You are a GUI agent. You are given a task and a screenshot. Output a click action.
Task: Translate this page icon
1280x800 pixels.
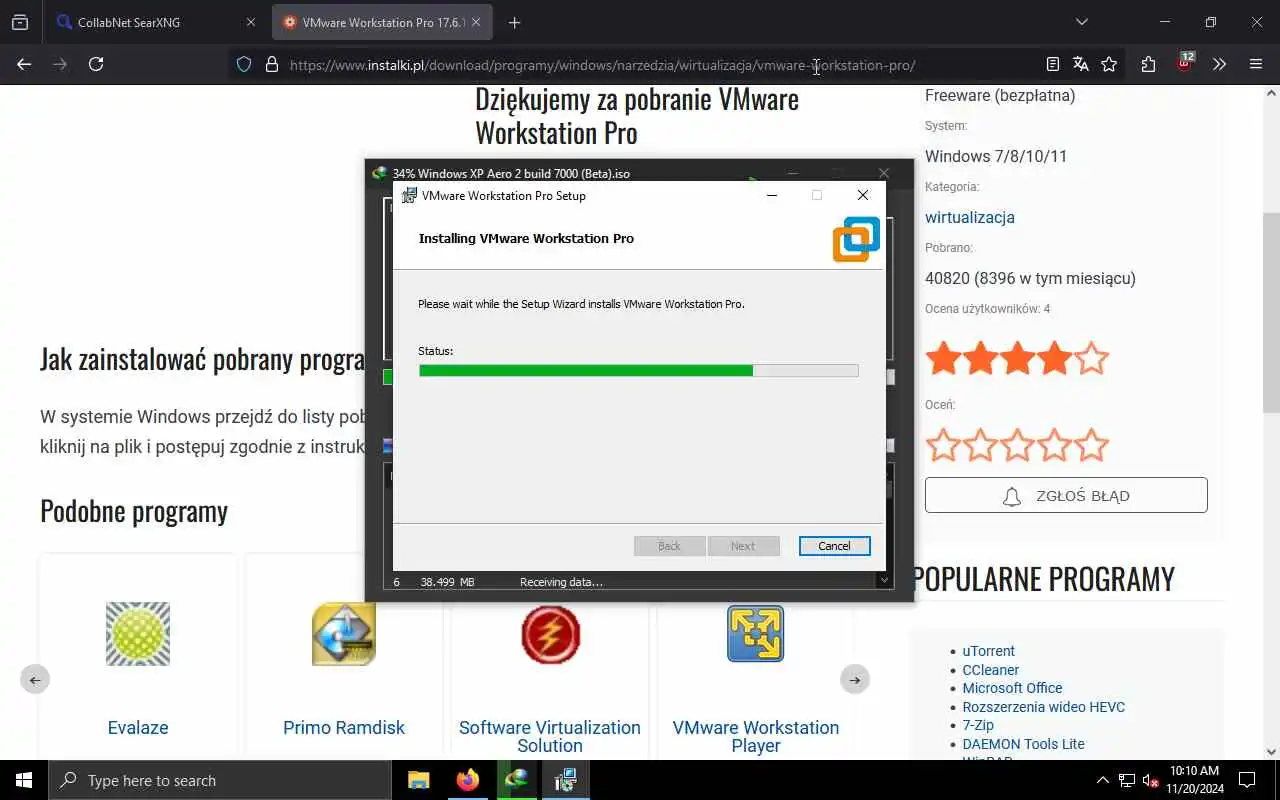1080,64
